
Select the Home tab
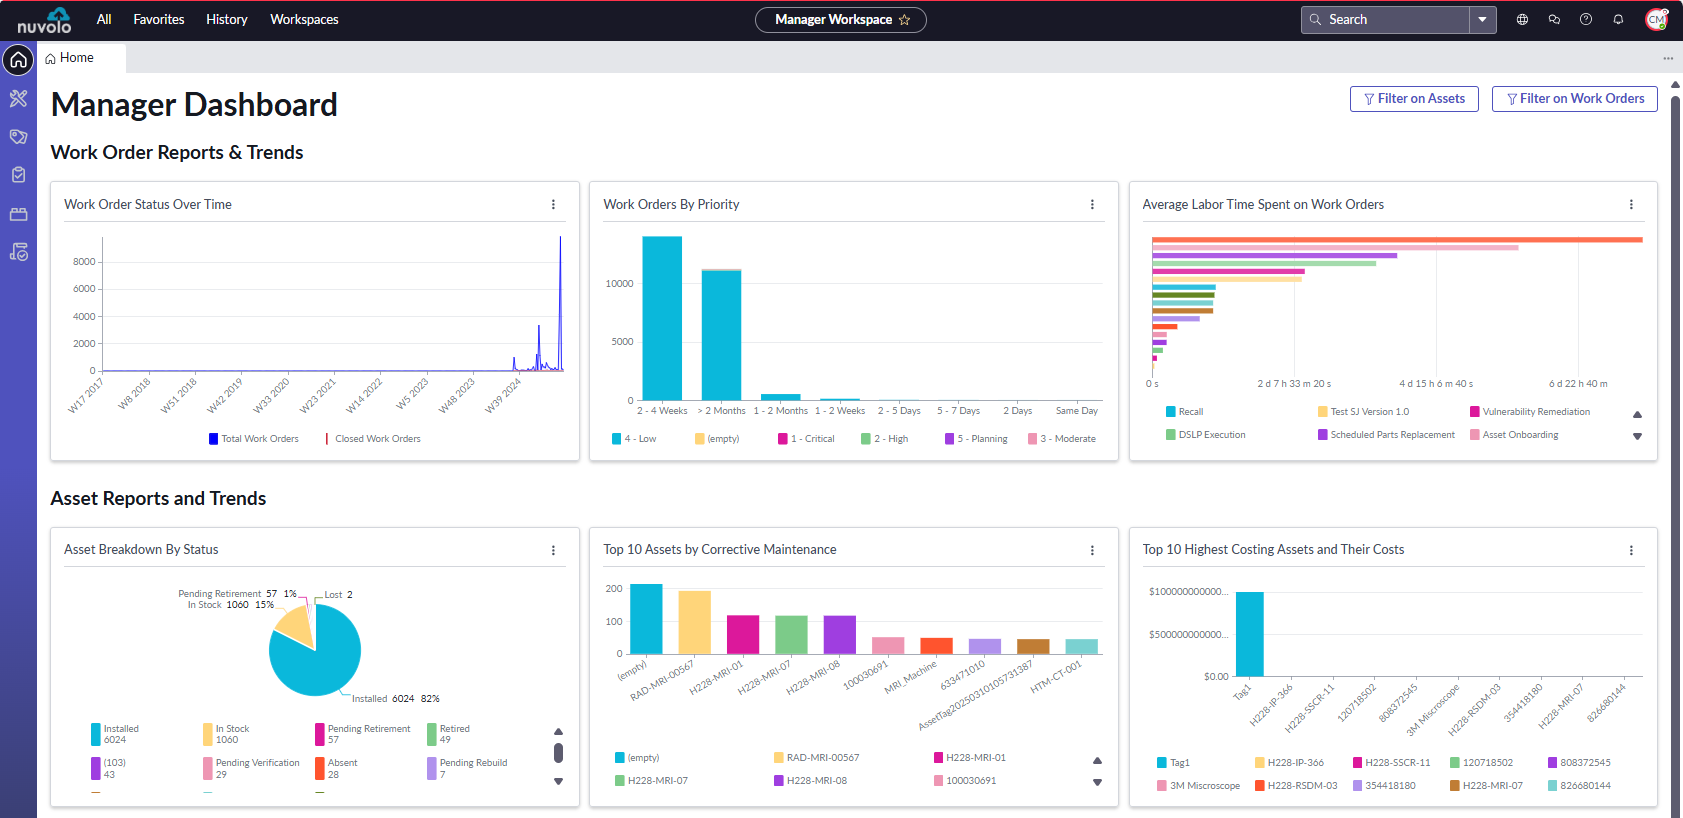click(x=76, y=58)
